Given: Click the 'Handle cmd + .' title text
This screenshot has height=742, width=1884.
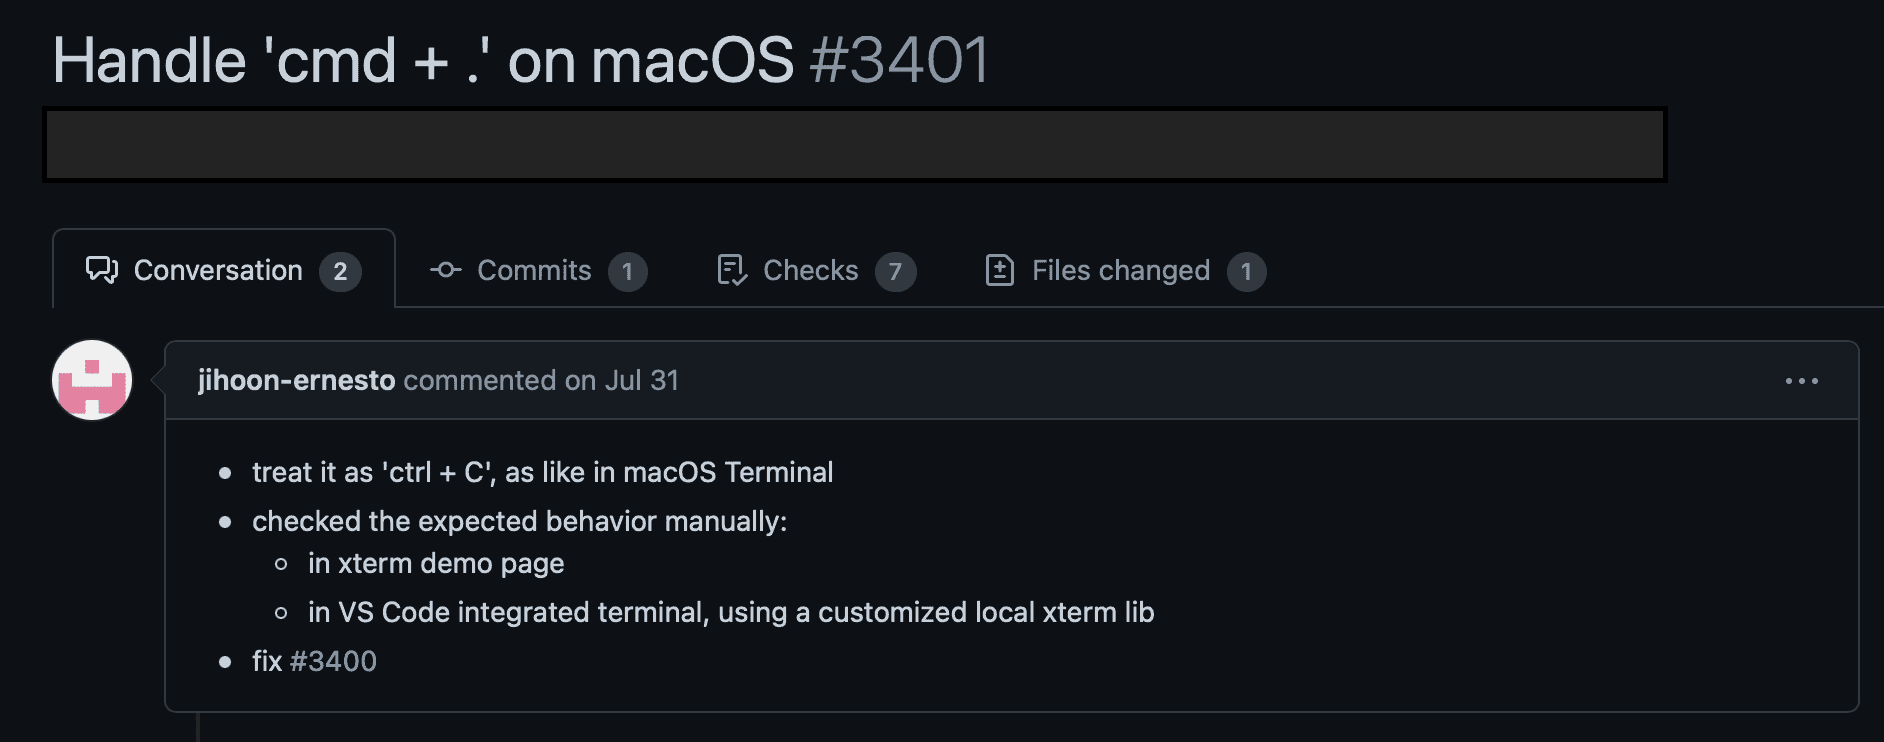Looking at the screenshot, I should [x=422, y=60].
